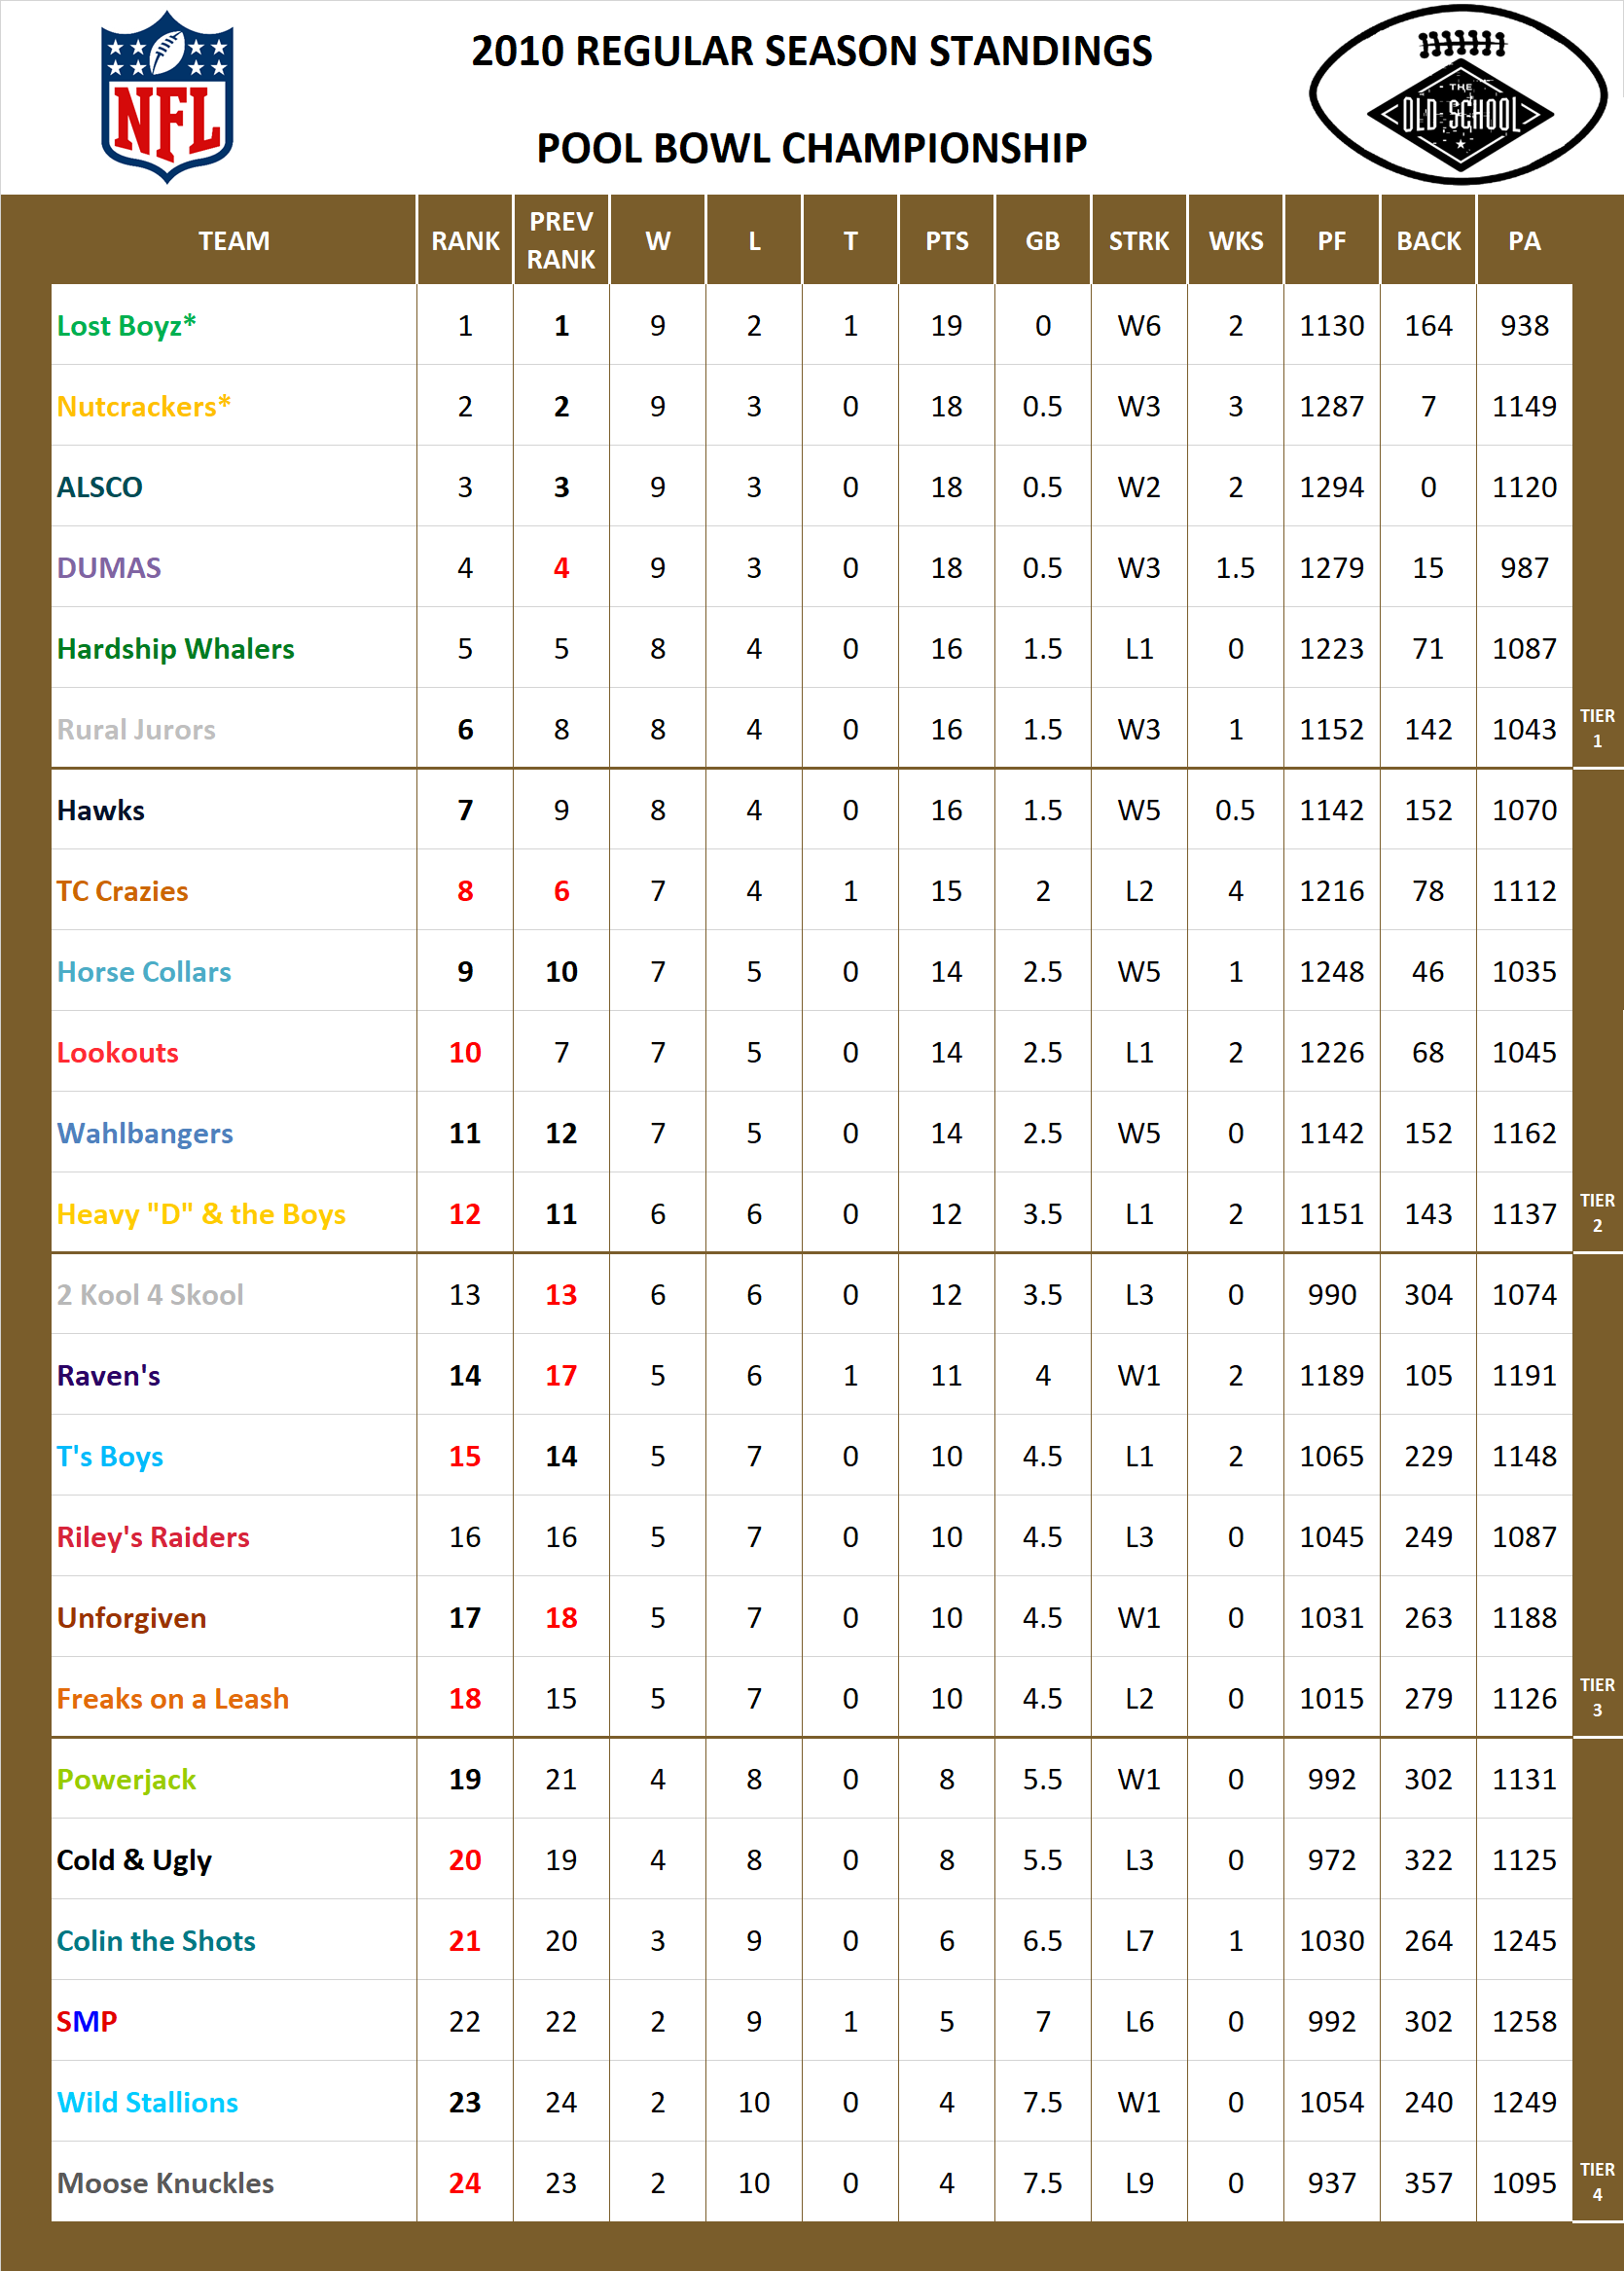1624x2271 pixels.
Task: Click the PREV RANK column header
Action: 560,240
